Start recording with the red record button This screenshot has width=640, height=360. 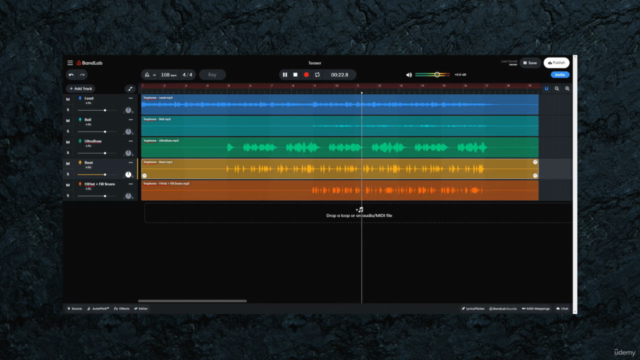coord(306,75)
